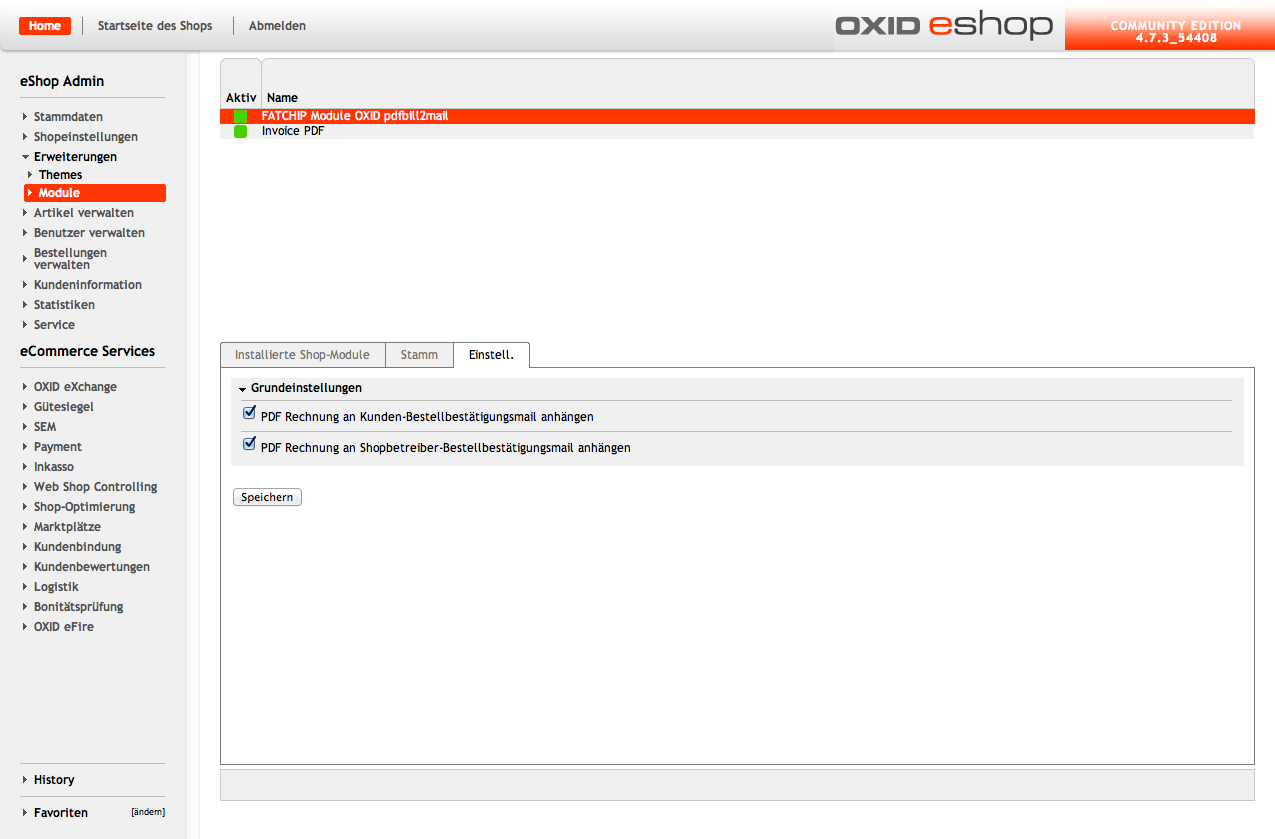
Task: Open the Installierte Shop-Module tab
Action: click(x=302, y=355)
